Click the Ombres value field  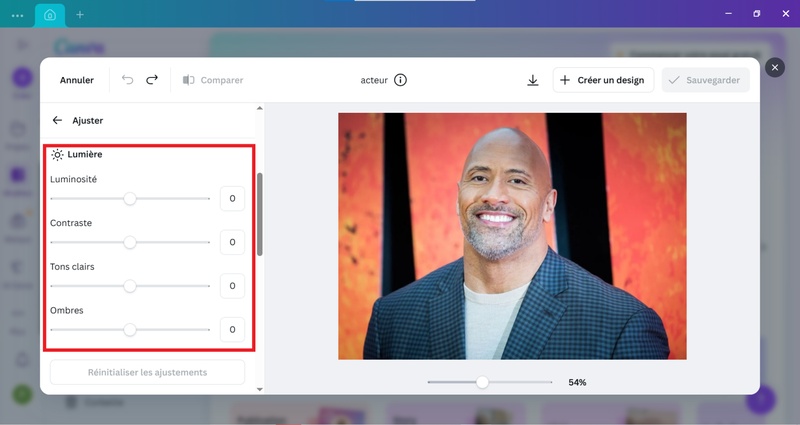tap(232, 329)
